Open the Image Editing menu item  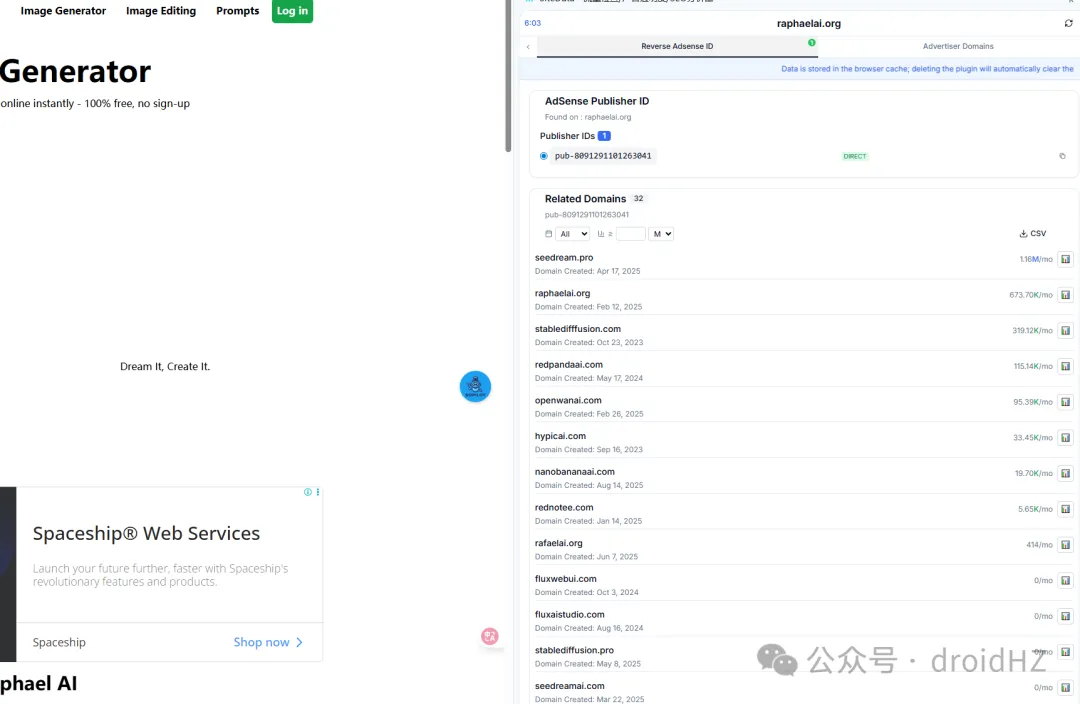[x=161, y=11]
